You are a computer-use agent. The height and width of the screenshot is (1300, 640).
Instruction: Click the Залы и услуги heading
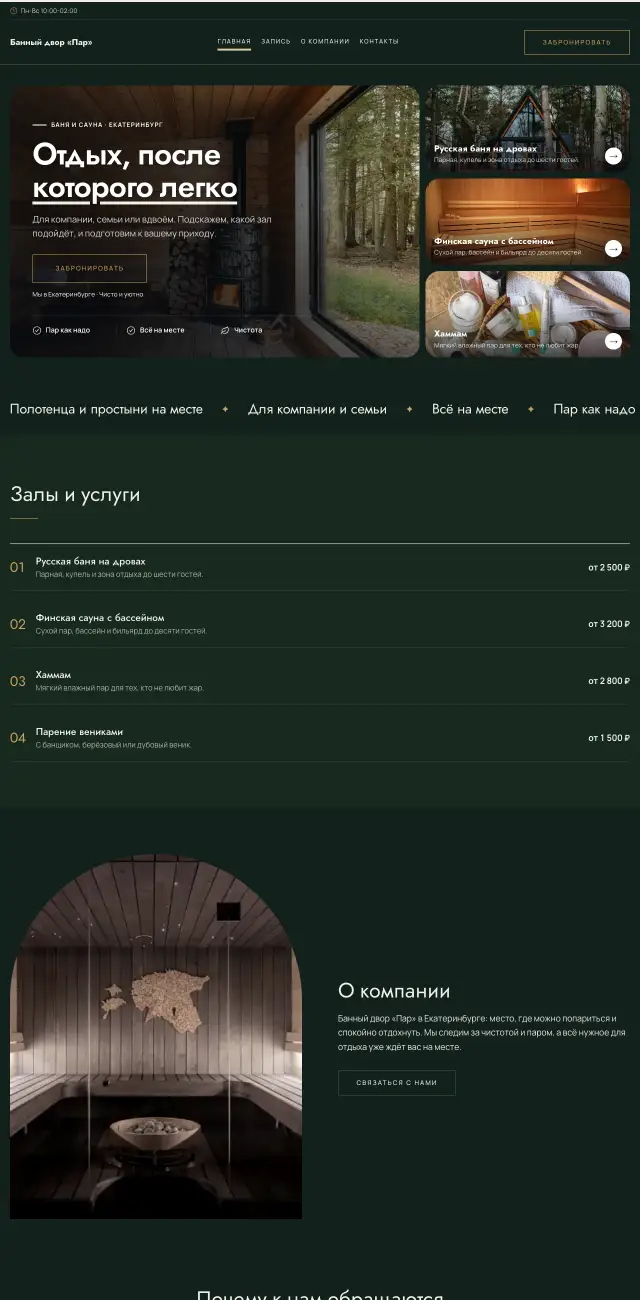click(x=75, y=495)
